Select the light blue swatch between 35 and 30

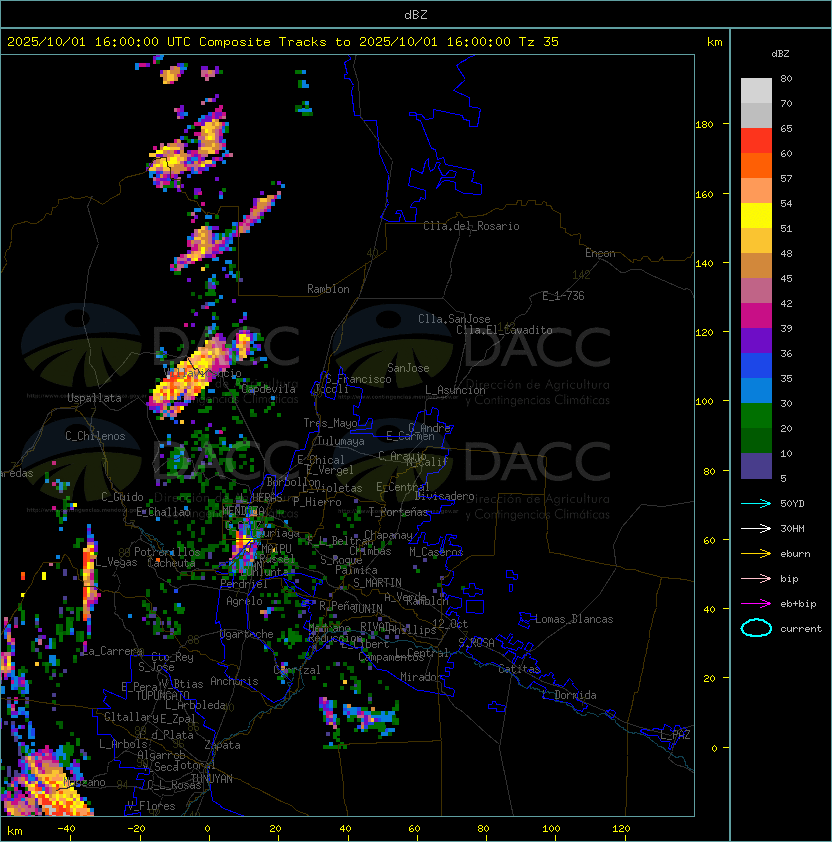tap(756, 390)
